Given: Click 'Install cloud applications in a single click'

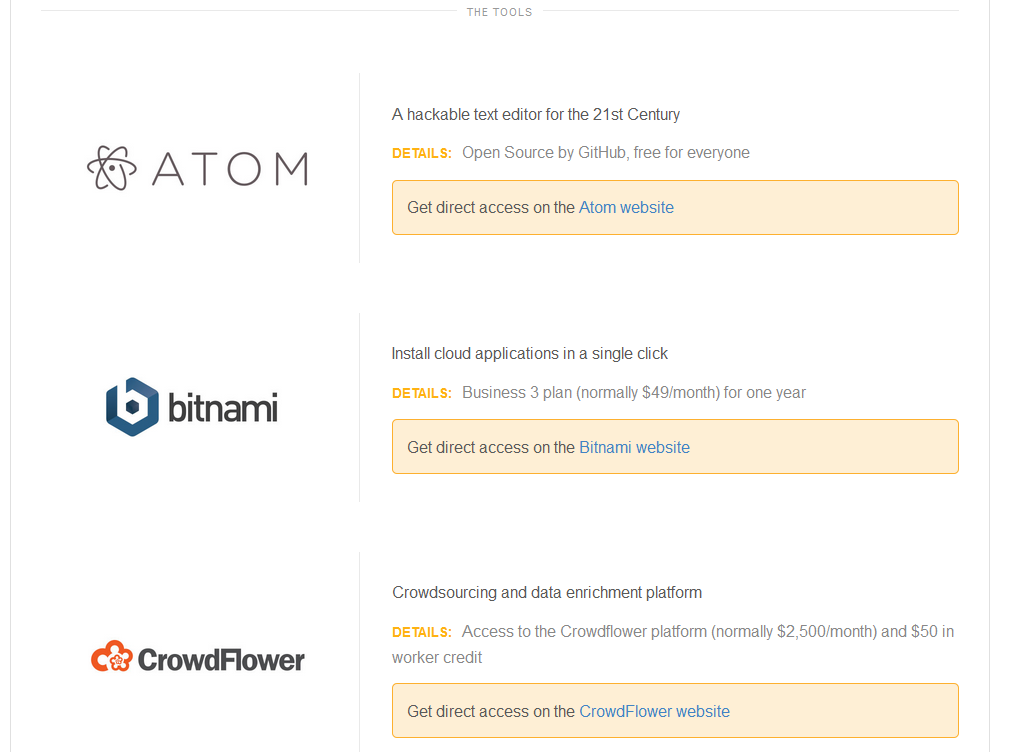Looking at the screenshot, I should [x=529, y=354].
